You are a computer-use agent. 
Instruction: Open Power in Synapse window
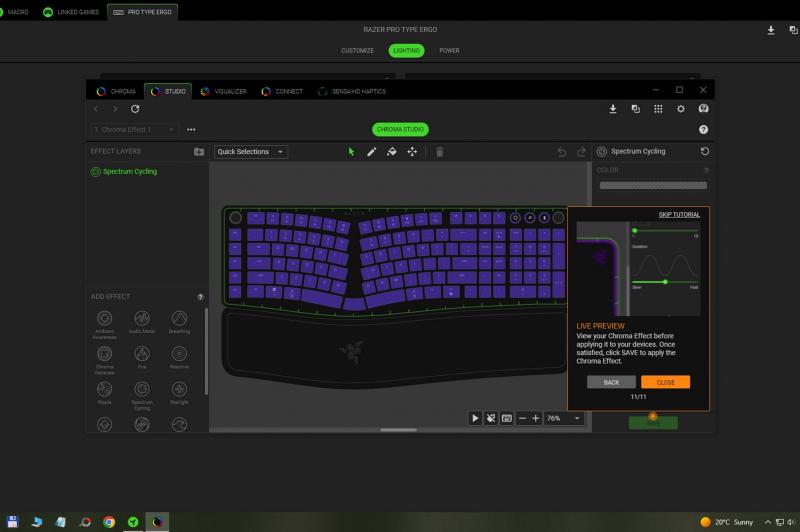point(449,50)
